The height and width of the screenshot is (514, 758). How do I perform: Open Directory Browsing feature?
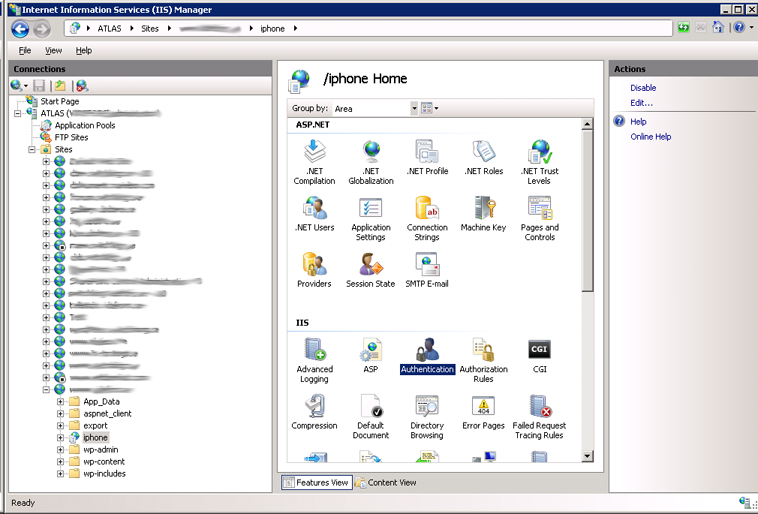427,417
